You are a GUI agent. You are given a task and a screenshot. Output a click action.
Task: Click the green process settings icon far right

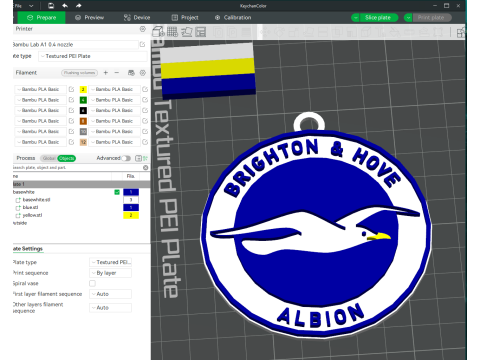(x=146, y=158)
